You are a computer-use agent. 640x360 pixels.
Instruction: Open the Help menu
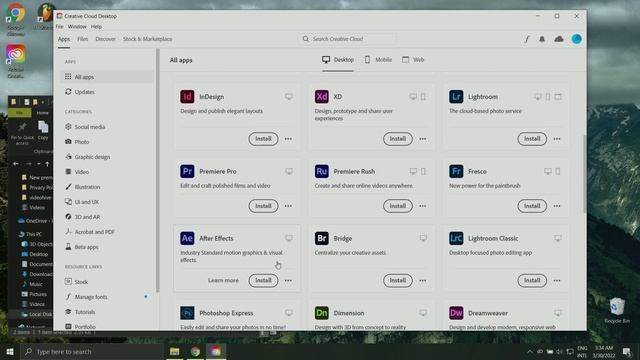pos(96,27)
